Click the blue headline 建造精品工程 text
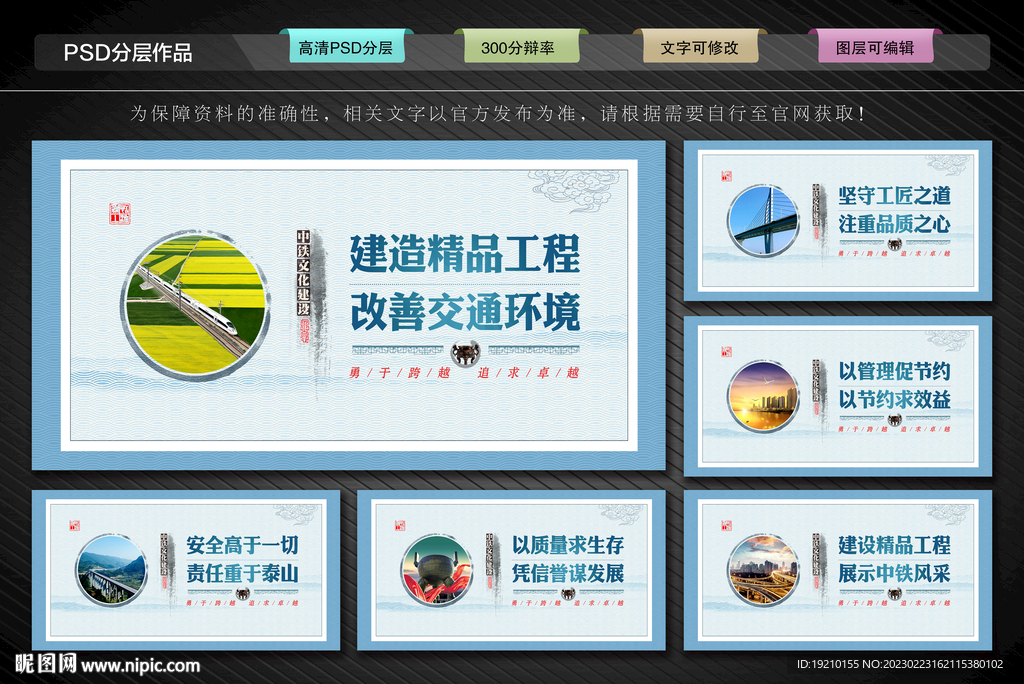This screenshot has height=684, width=1024. tap(465, 254)
